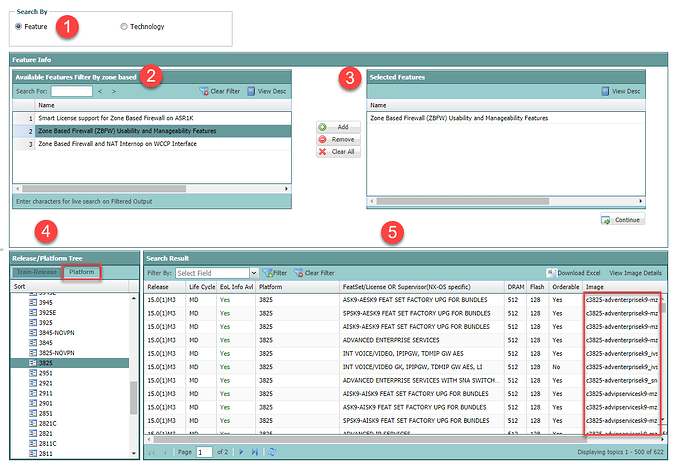690x466 pixels.
Task: Select platform 2851 in the tree
Action: tap(45, 414)
